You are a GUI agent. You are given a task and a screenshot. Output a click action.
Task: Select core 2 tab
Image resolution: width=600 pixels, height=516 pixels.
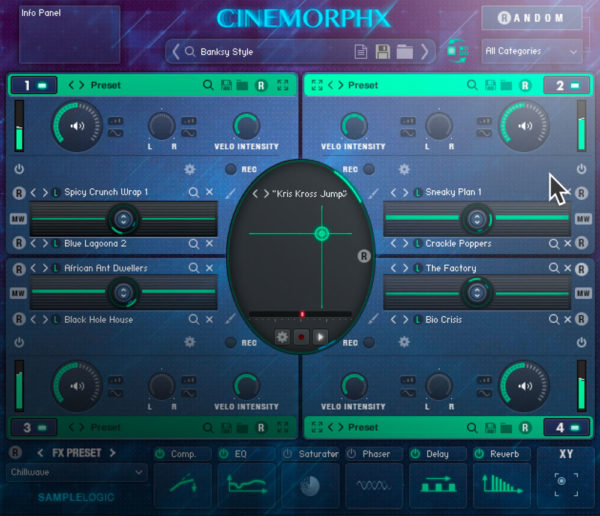(567, 85)
